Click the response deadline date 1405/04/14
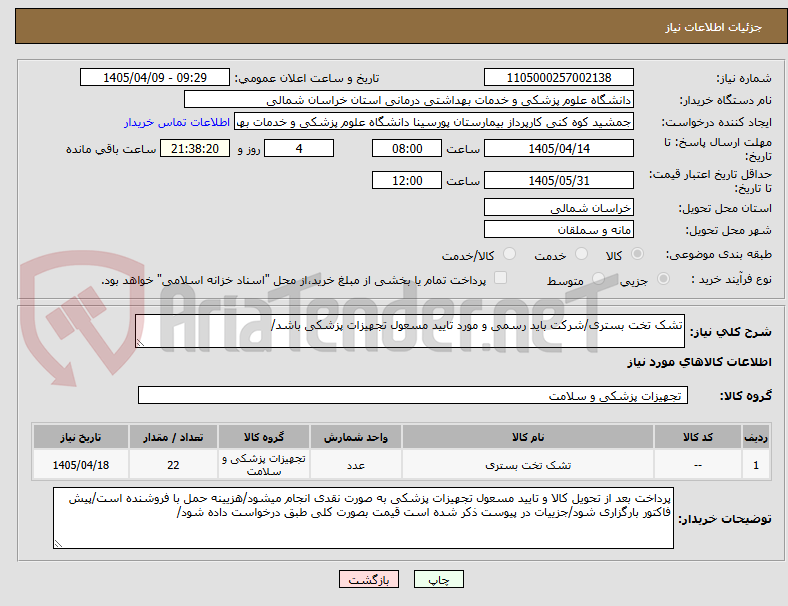 (x=558, y=148)
